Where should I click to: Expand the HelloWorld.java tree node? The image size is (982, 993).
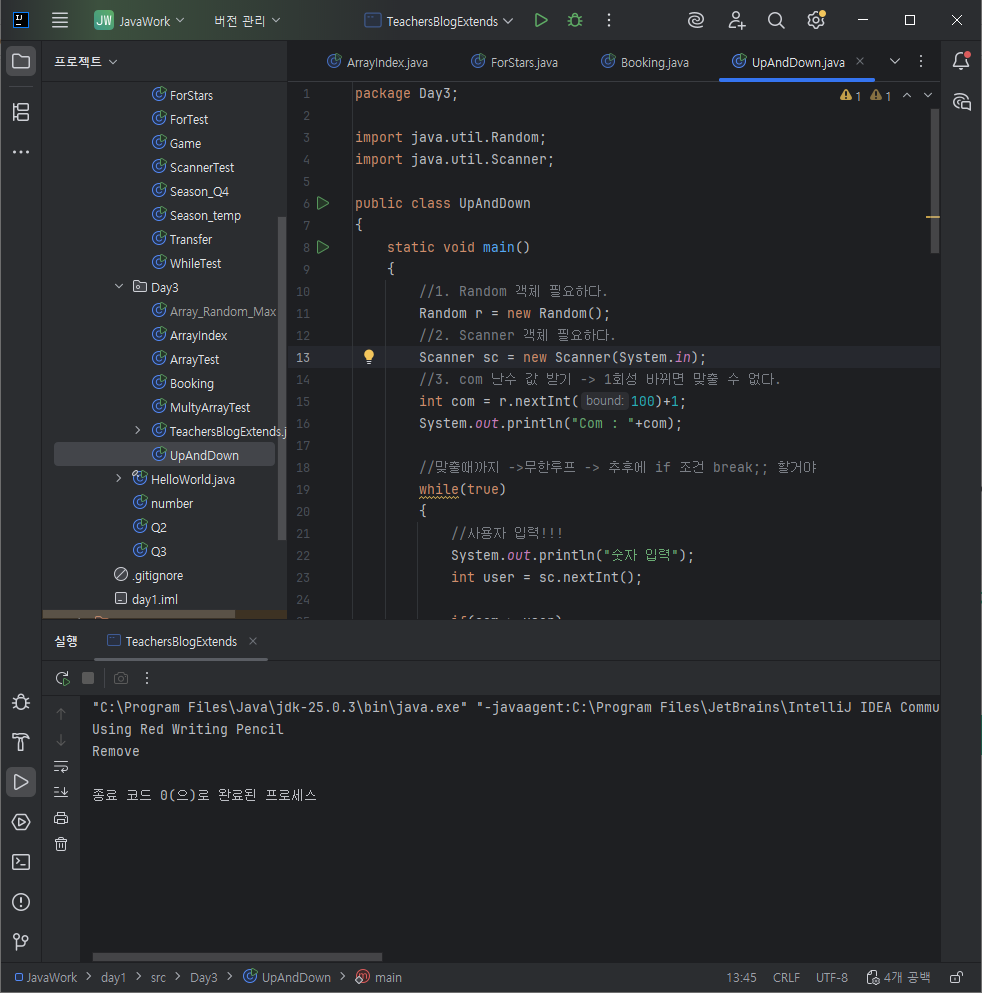point(119,479)
